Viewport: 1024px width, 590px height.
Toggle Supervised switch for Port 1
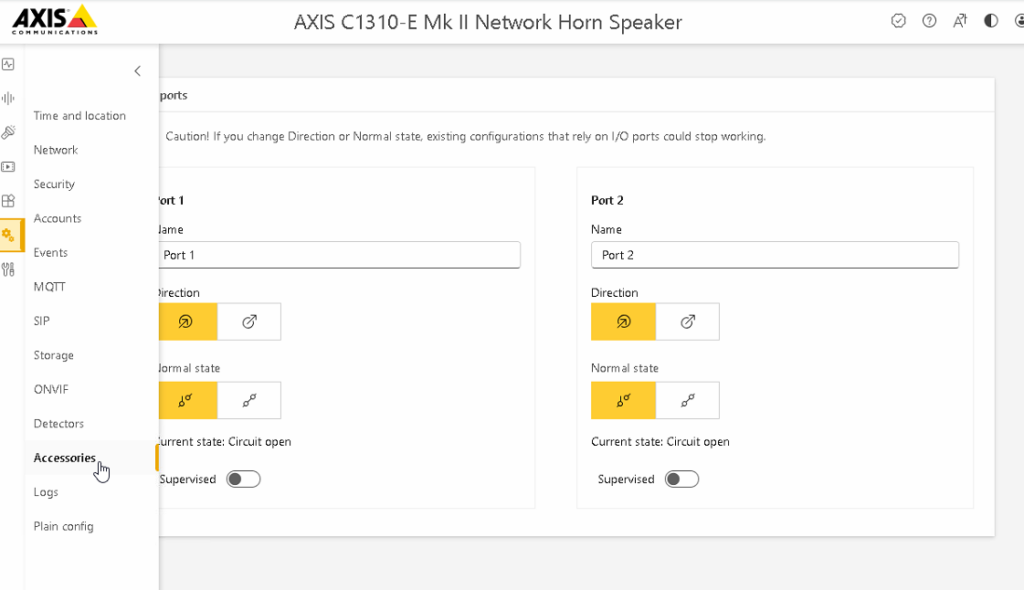coord(244,479)
